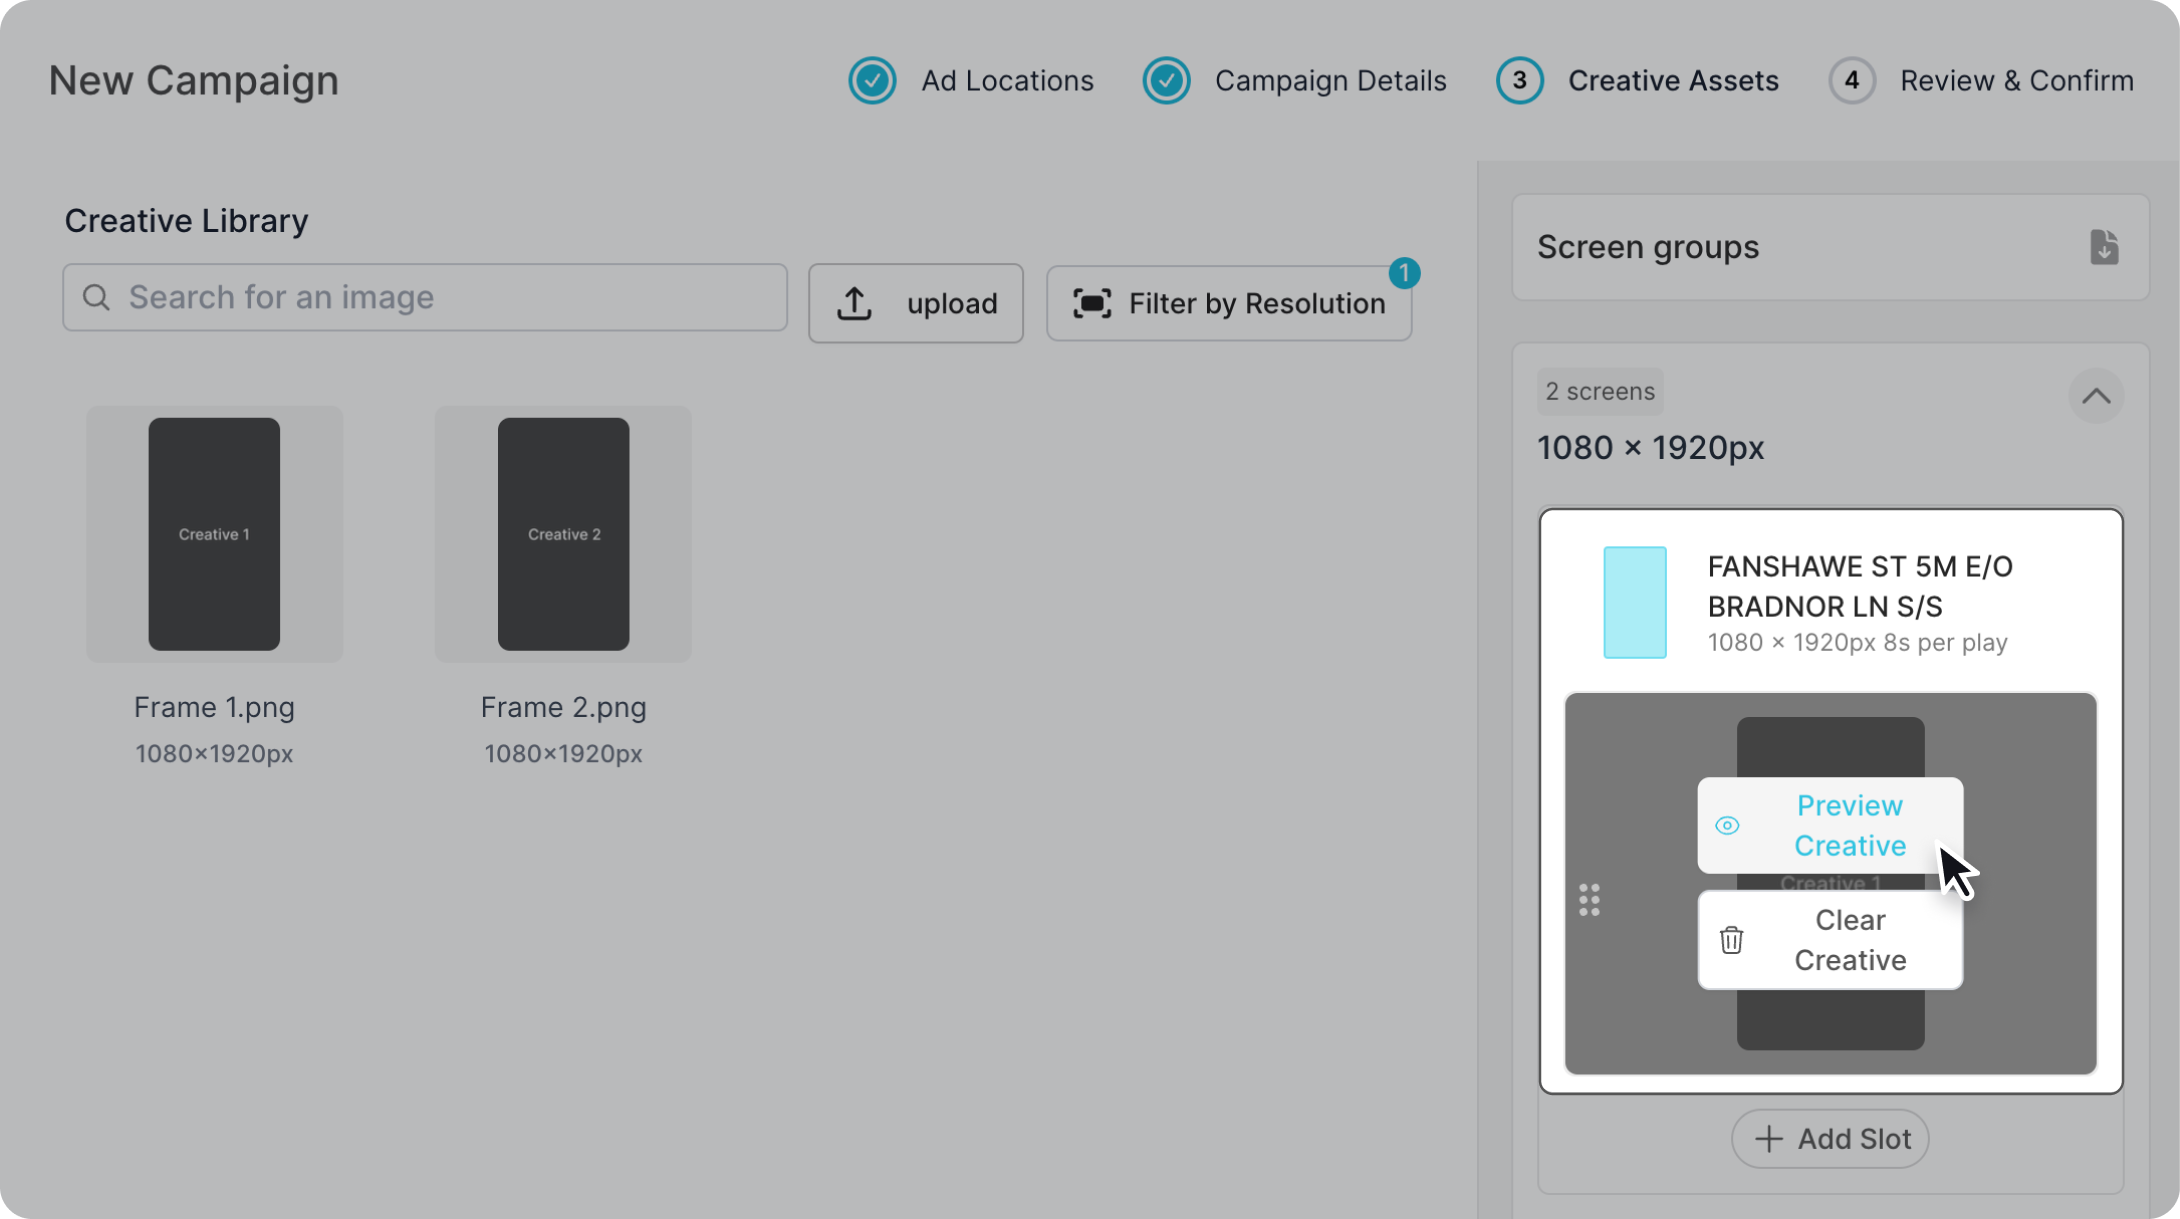This screenshot has width=2180, height=1219.
Task: Click the cyan screen swatch for Fanshawe St
Action: (1634, 602)
